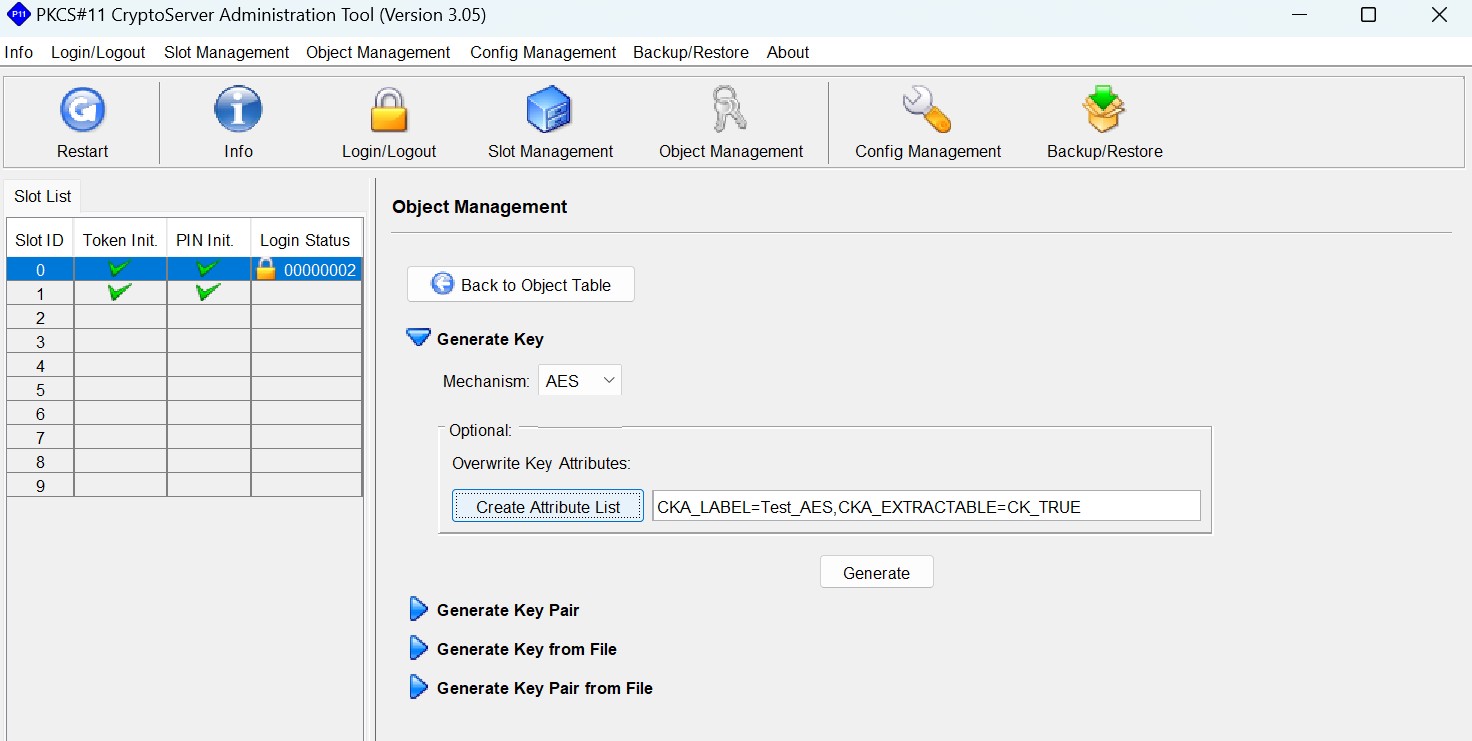This screenshot has height=741, width=1472.
Task: Click the lock icon in slot 0 Login Status
Action: tap(266, 269)
